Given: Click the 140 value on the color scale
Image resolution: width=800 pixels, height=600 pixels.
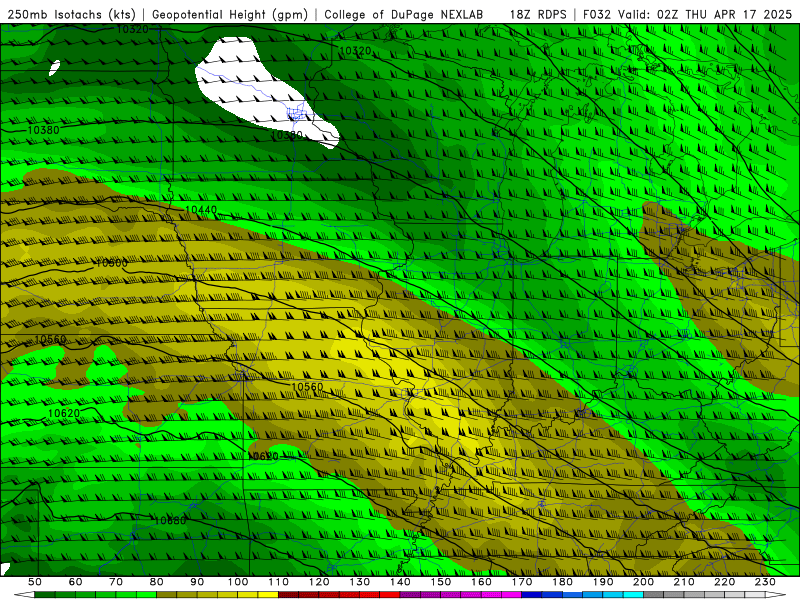Looking at the screenshot, I should pos(400,582).
